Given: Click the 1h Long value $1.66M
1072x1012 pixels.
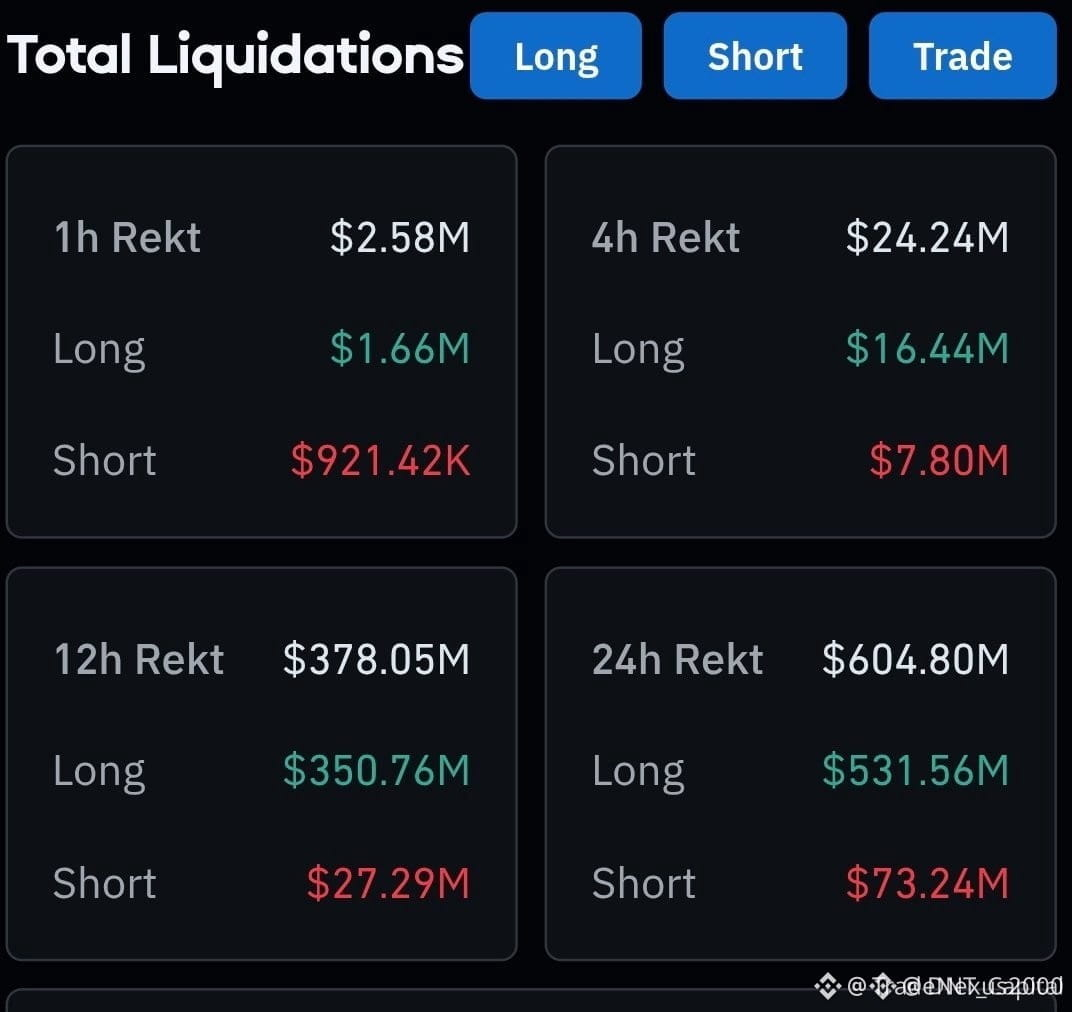Looking at the screenshot, I should pos(400,348).
